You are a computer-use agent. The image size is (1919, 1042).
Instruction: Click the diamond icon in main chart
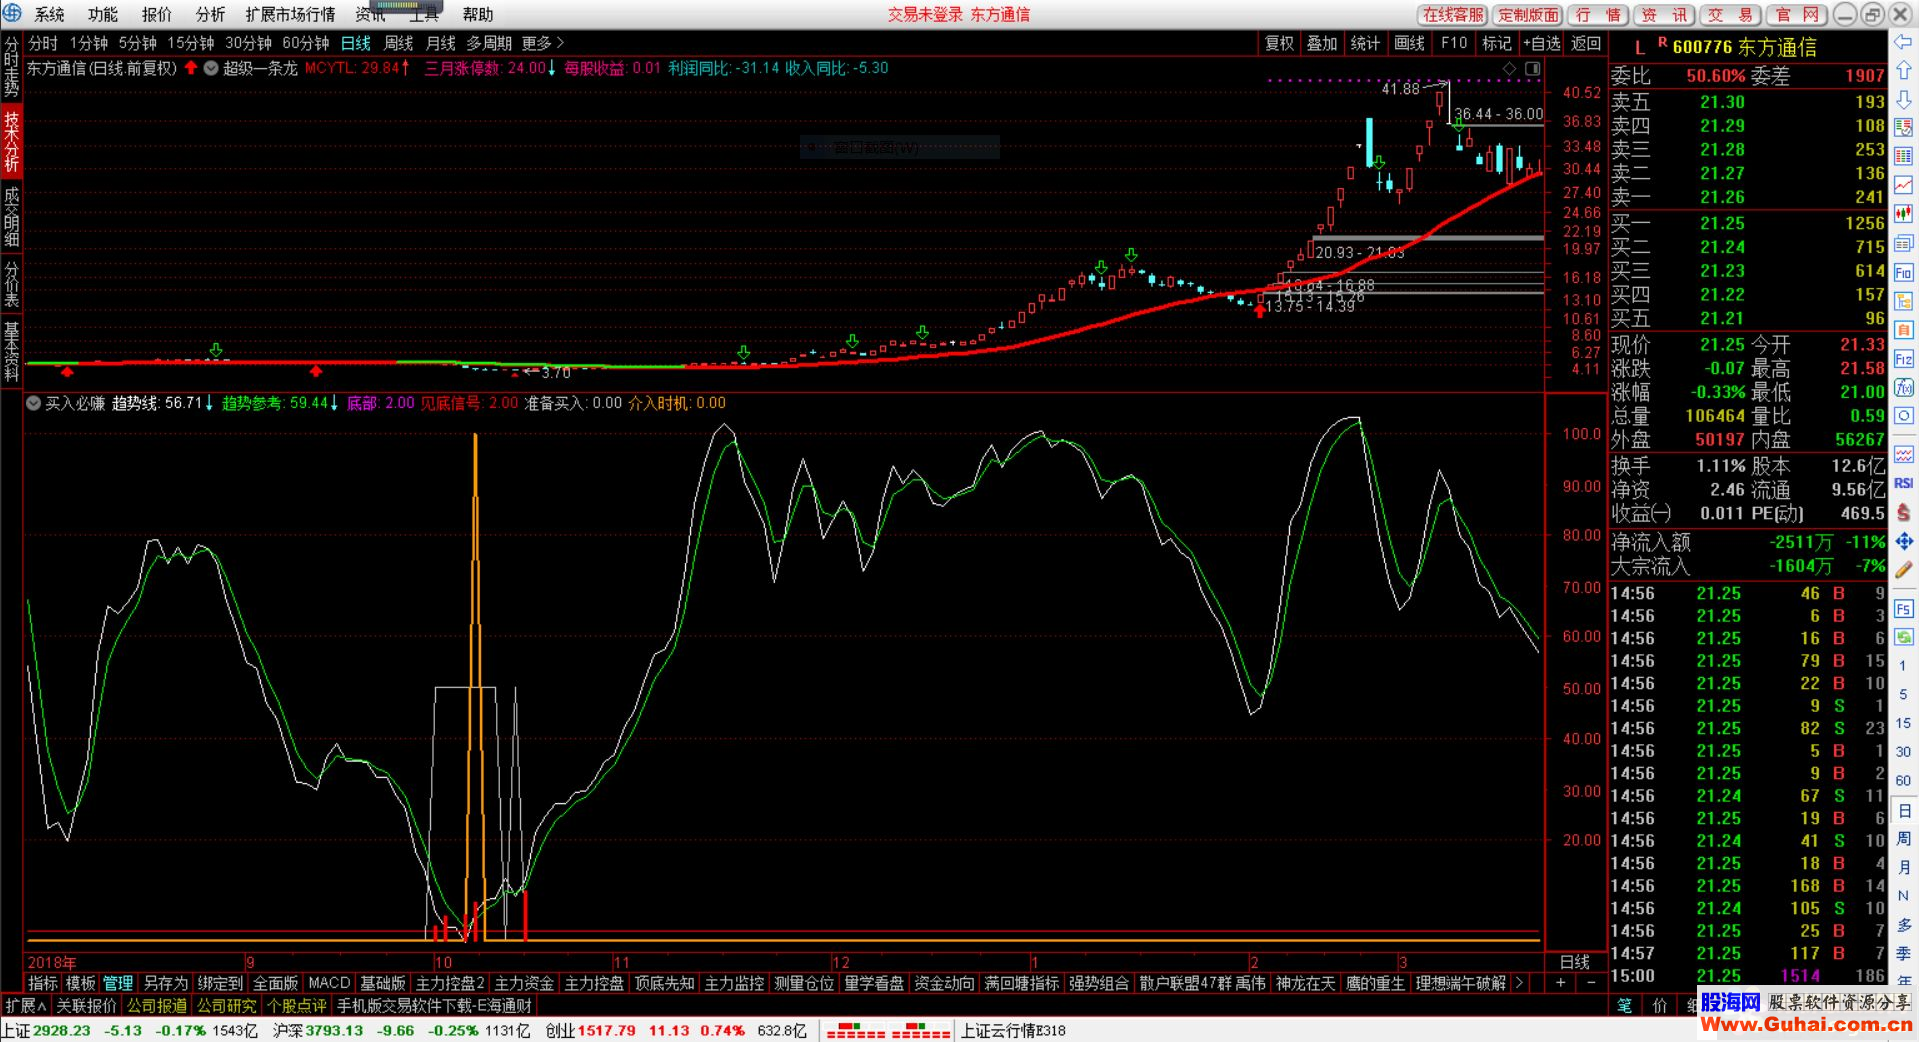tap(1509, 68)
